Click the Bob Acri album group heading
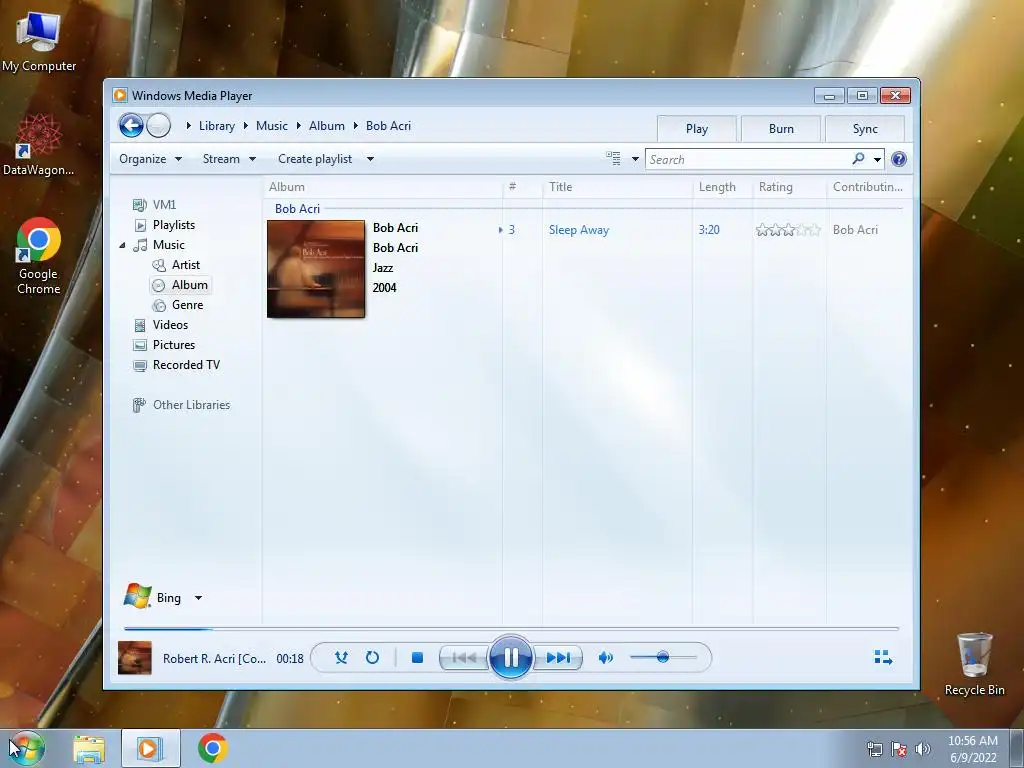The width and height of the screenshot is (1024, 768). pyautogui.click(x=297, y=208)
